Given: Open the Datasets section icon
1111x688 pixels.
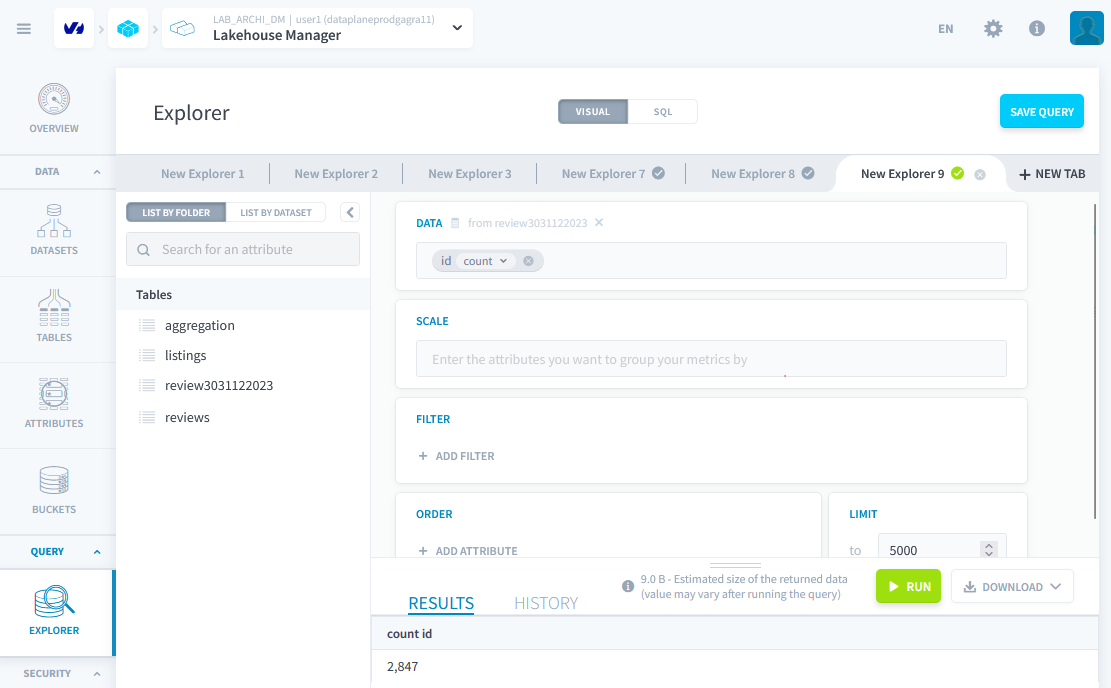Looking at the screenshot, I should pos(54,222).
